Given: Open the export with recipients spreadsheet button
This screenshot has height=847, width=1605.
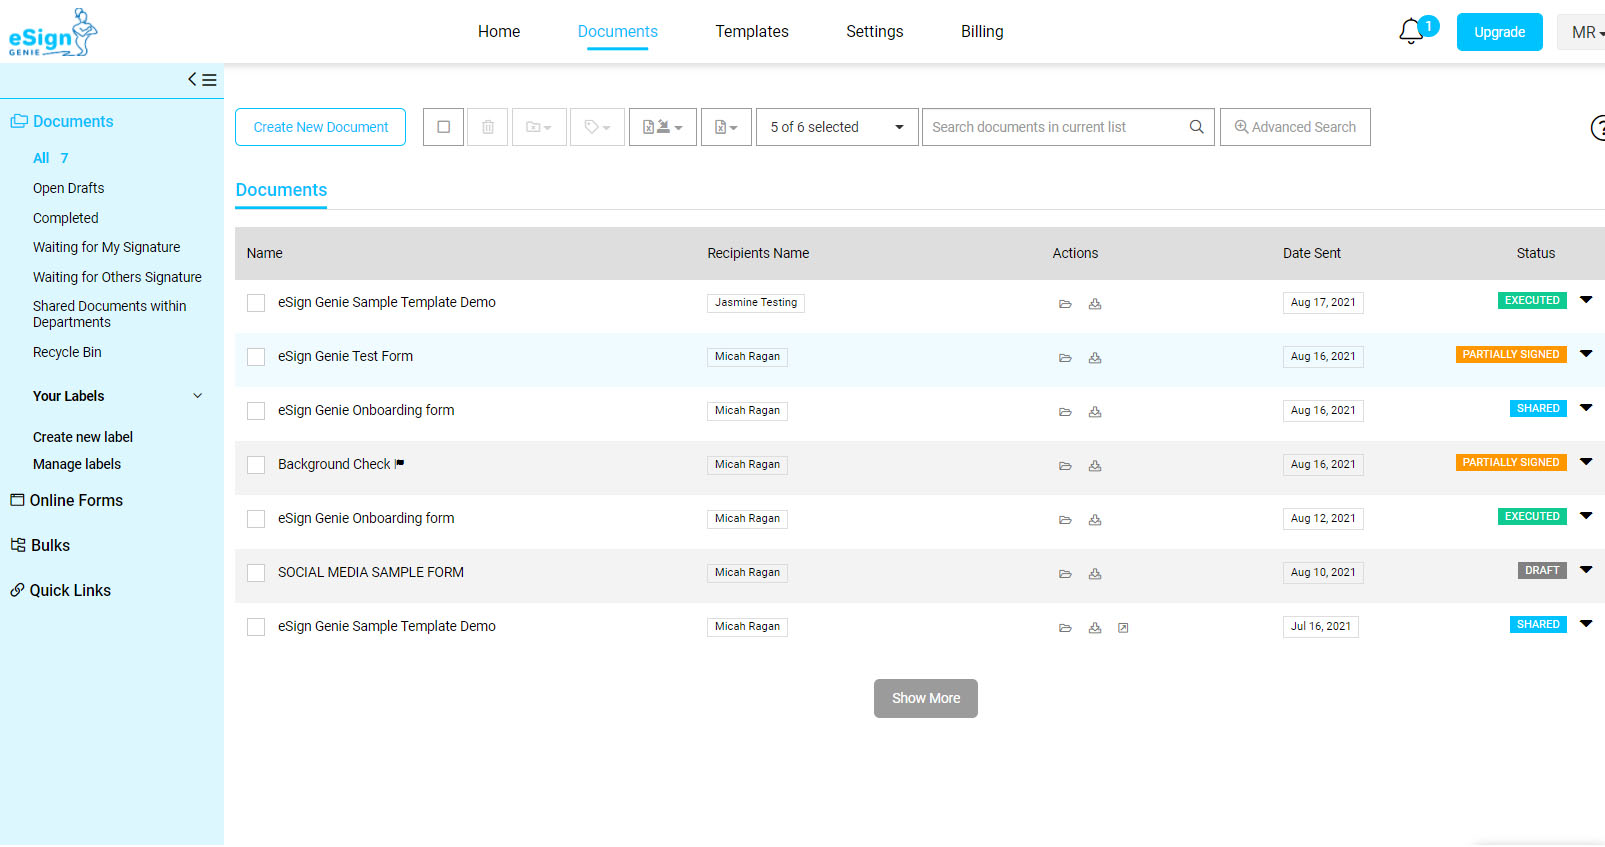Looking at the screenshot, I should click(663, 127).
